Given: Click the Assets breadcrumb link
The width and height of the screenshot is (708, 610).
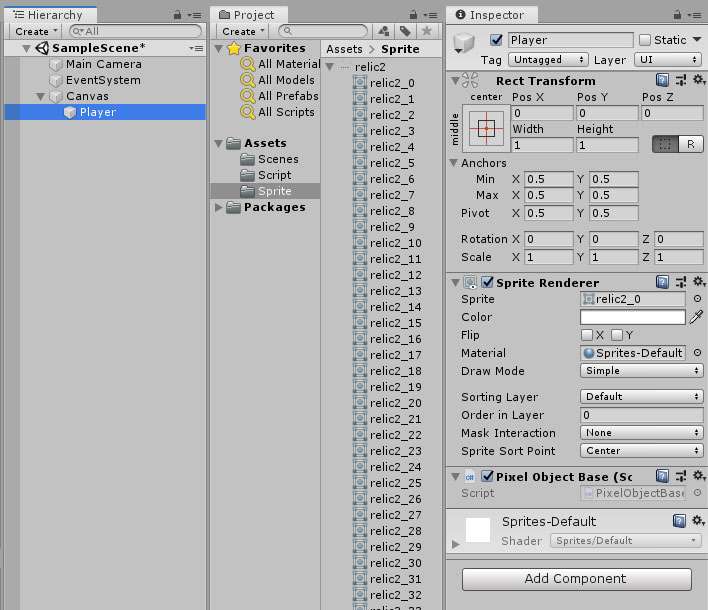Looking at the screenshot, I should click(344, 49).
